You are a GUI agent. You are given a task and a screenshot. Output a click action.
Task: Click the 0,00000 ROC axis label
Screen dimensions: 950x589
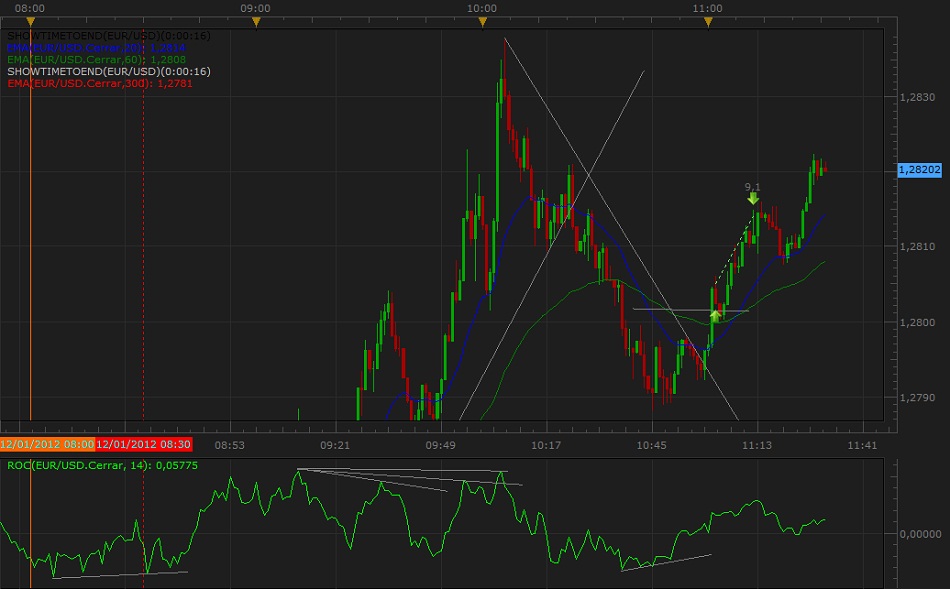[920, 534]
